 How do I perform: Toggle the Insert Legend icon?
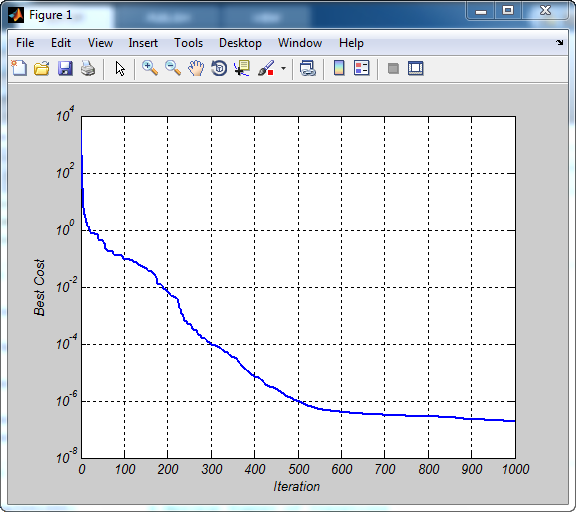click(x=361, y=68)
